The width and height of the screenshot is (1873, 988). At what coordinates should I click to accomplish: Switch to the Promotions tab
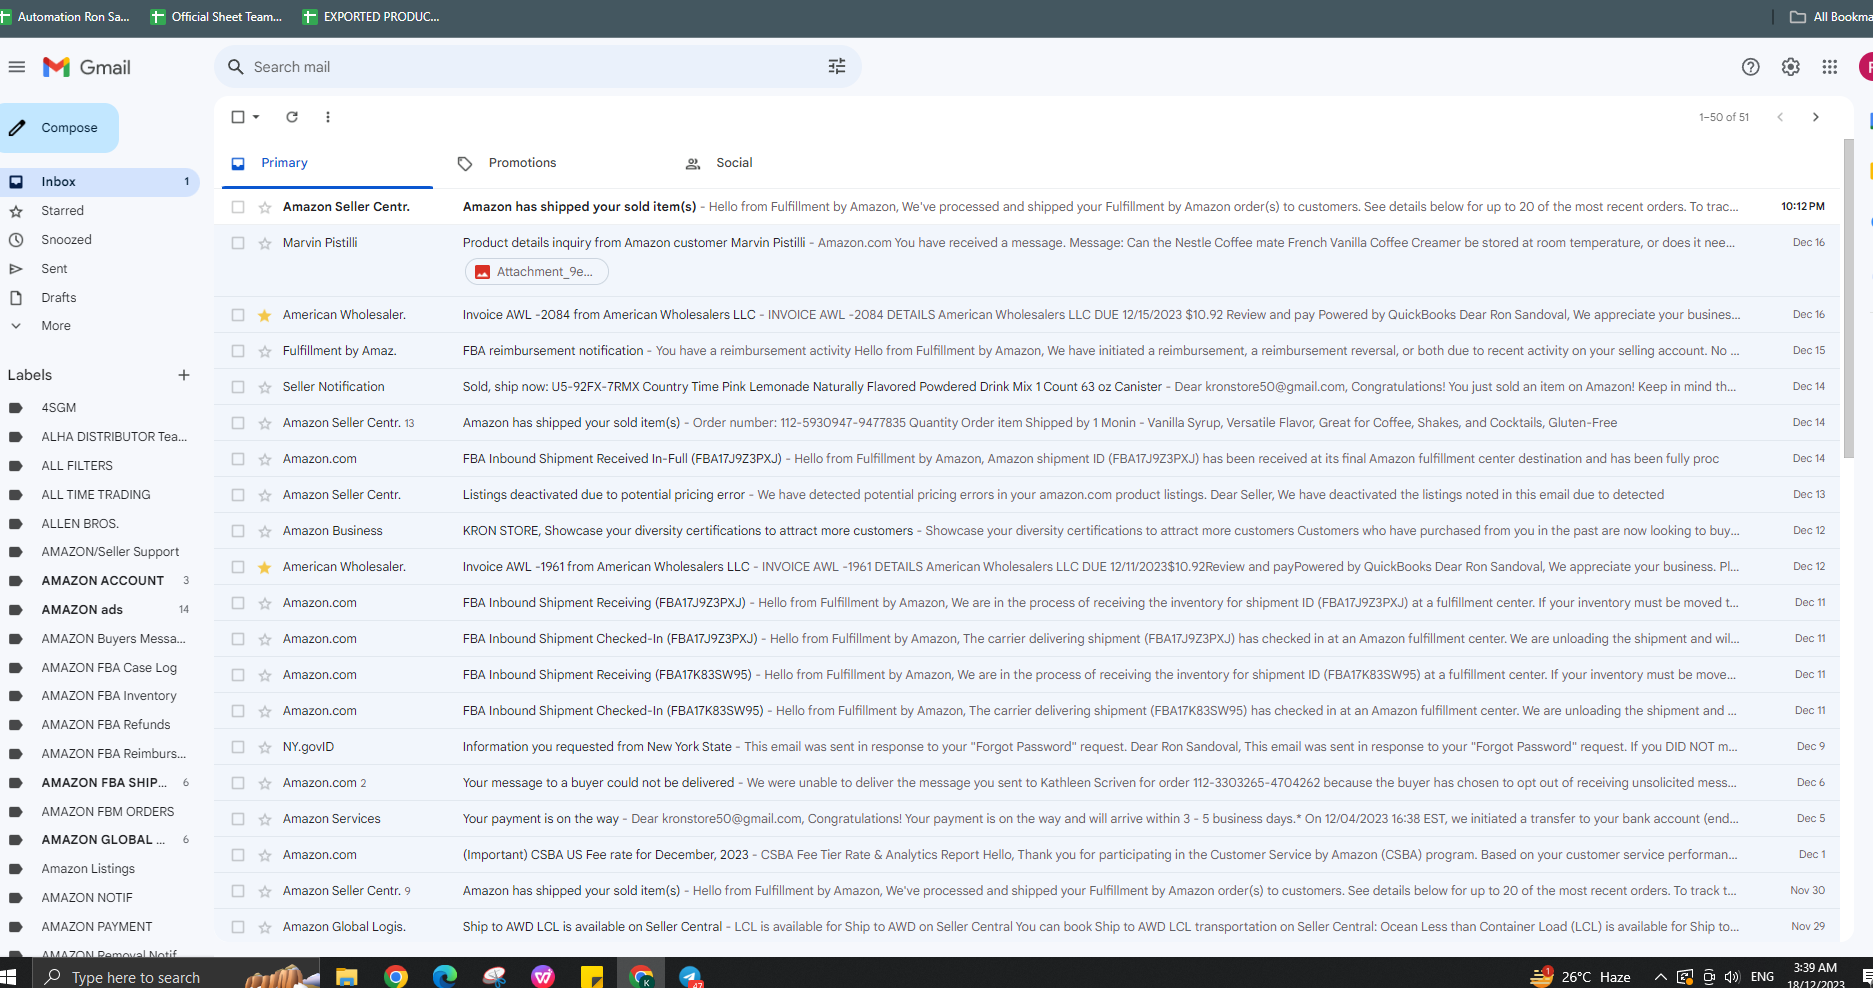click(x=546, y=163)
